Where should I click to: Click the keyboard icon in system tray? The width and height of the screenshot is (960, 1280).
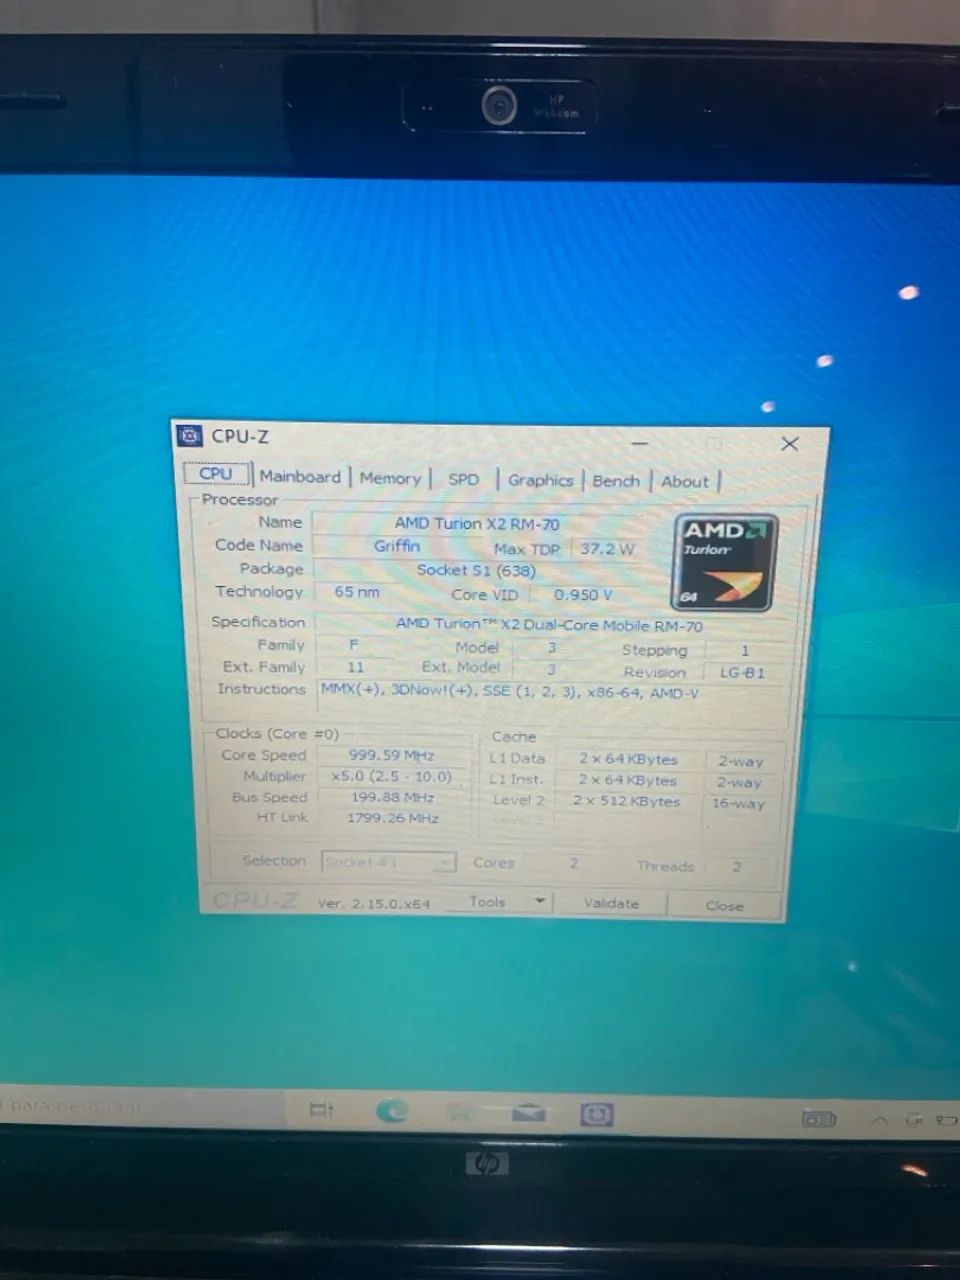coord(818,1119)
